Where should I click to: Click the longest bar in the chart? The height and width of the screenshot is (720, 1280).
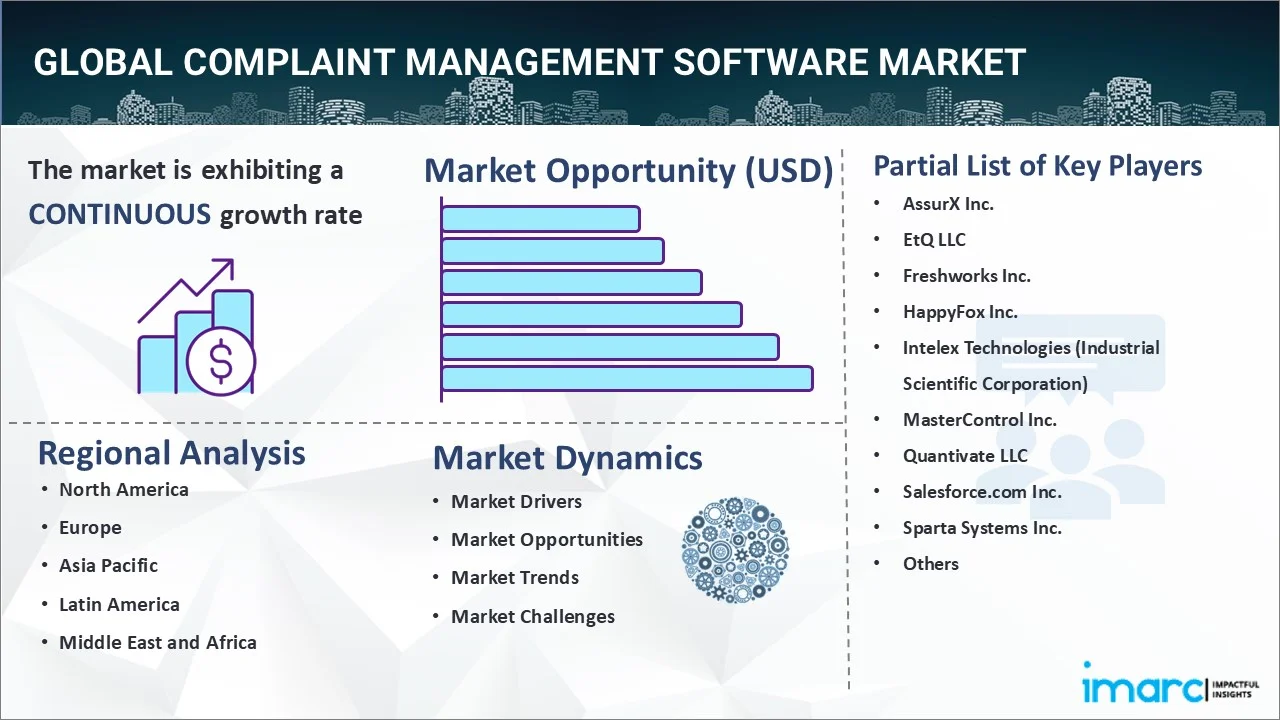(x=627, y=378)
